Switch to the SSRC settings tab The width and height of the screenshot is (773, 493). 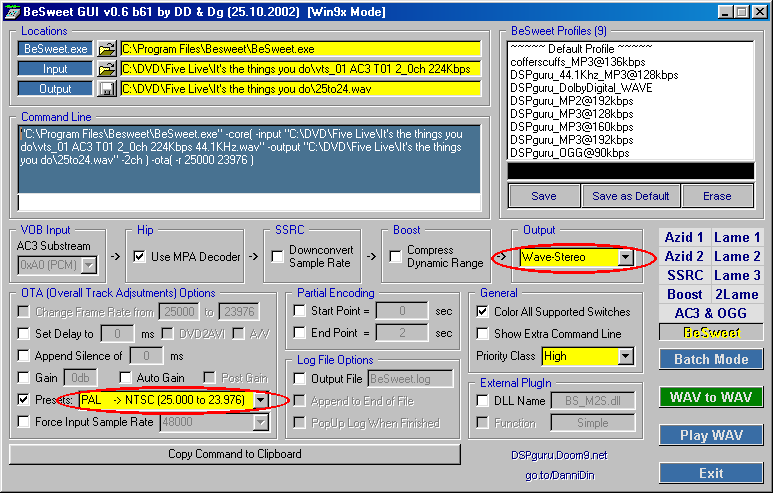click(x=684, y=275)
